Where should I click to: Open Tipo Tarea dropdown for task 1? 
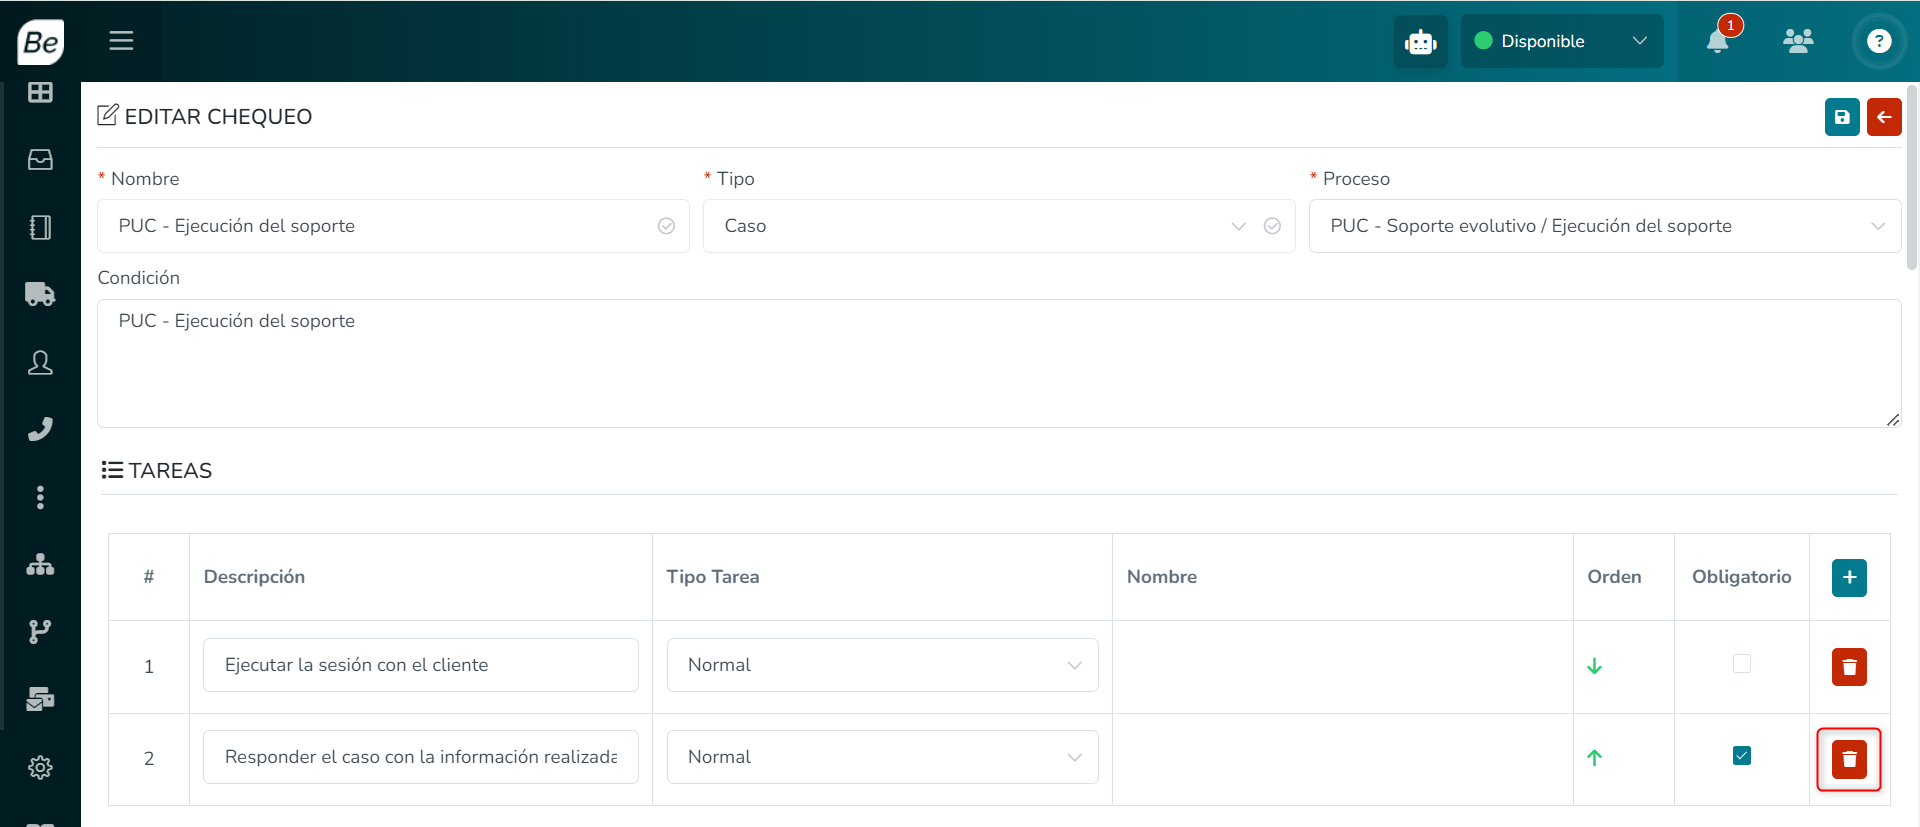click(x=883, y=665)
